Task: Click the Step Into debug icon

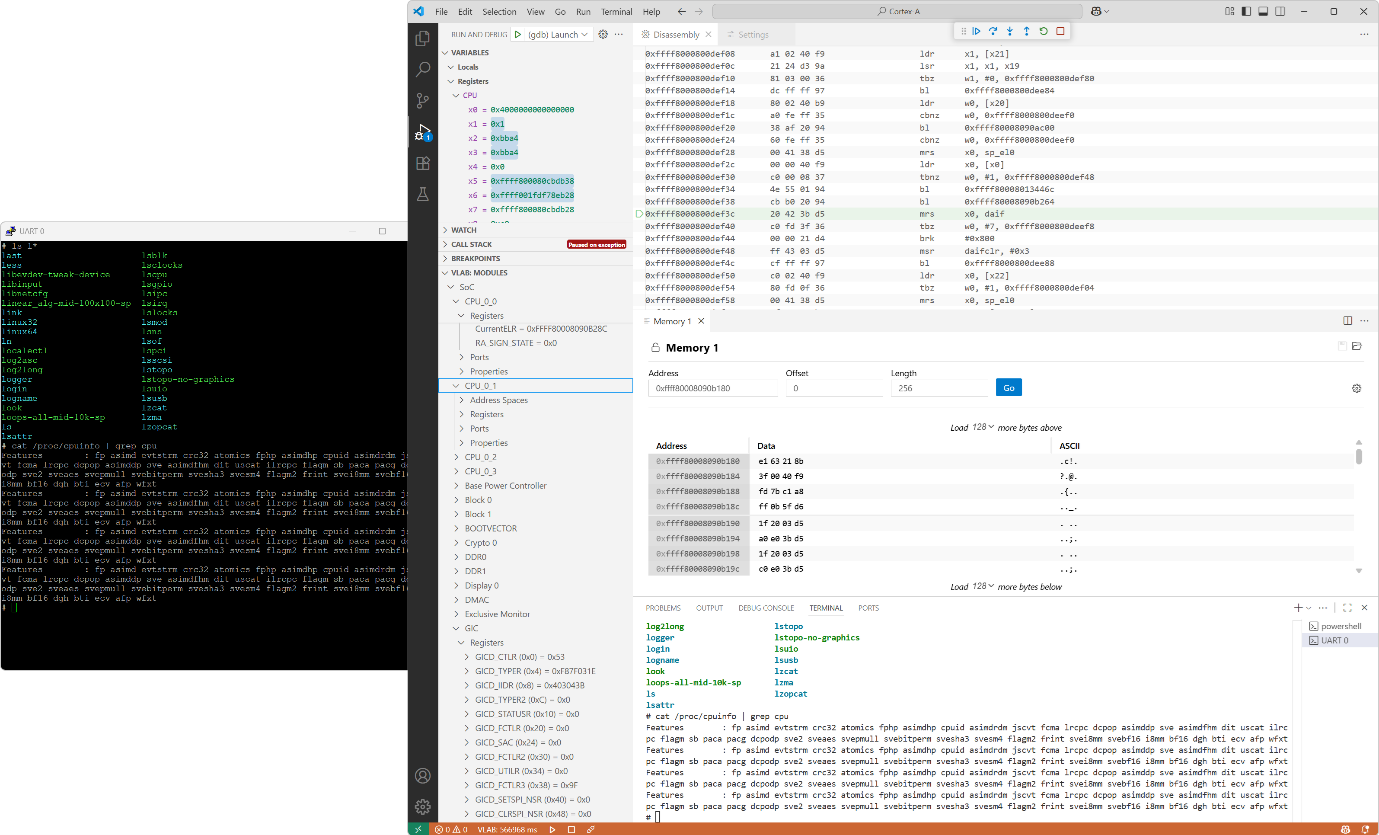Action: pyautogui.click(x=1010, y=31)
